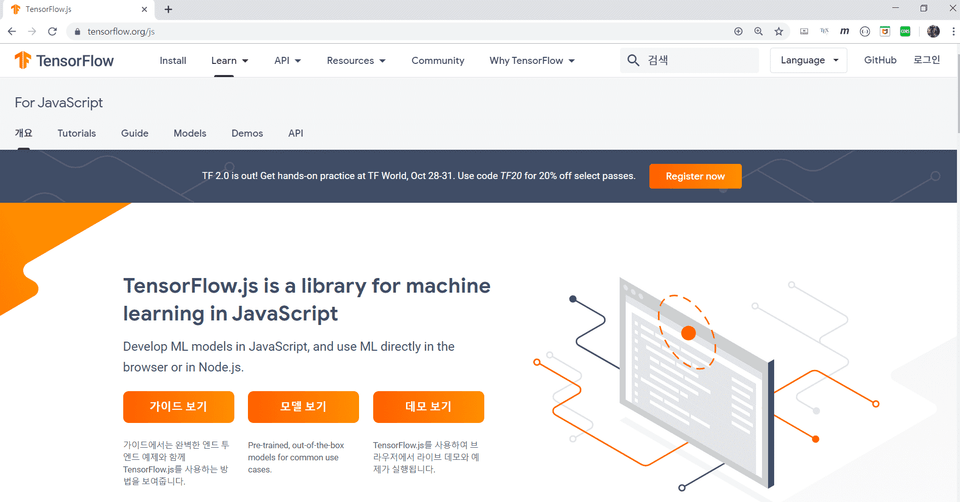Open the green CORS extension icon
This screenshot has height=502, width=960.
905,31
